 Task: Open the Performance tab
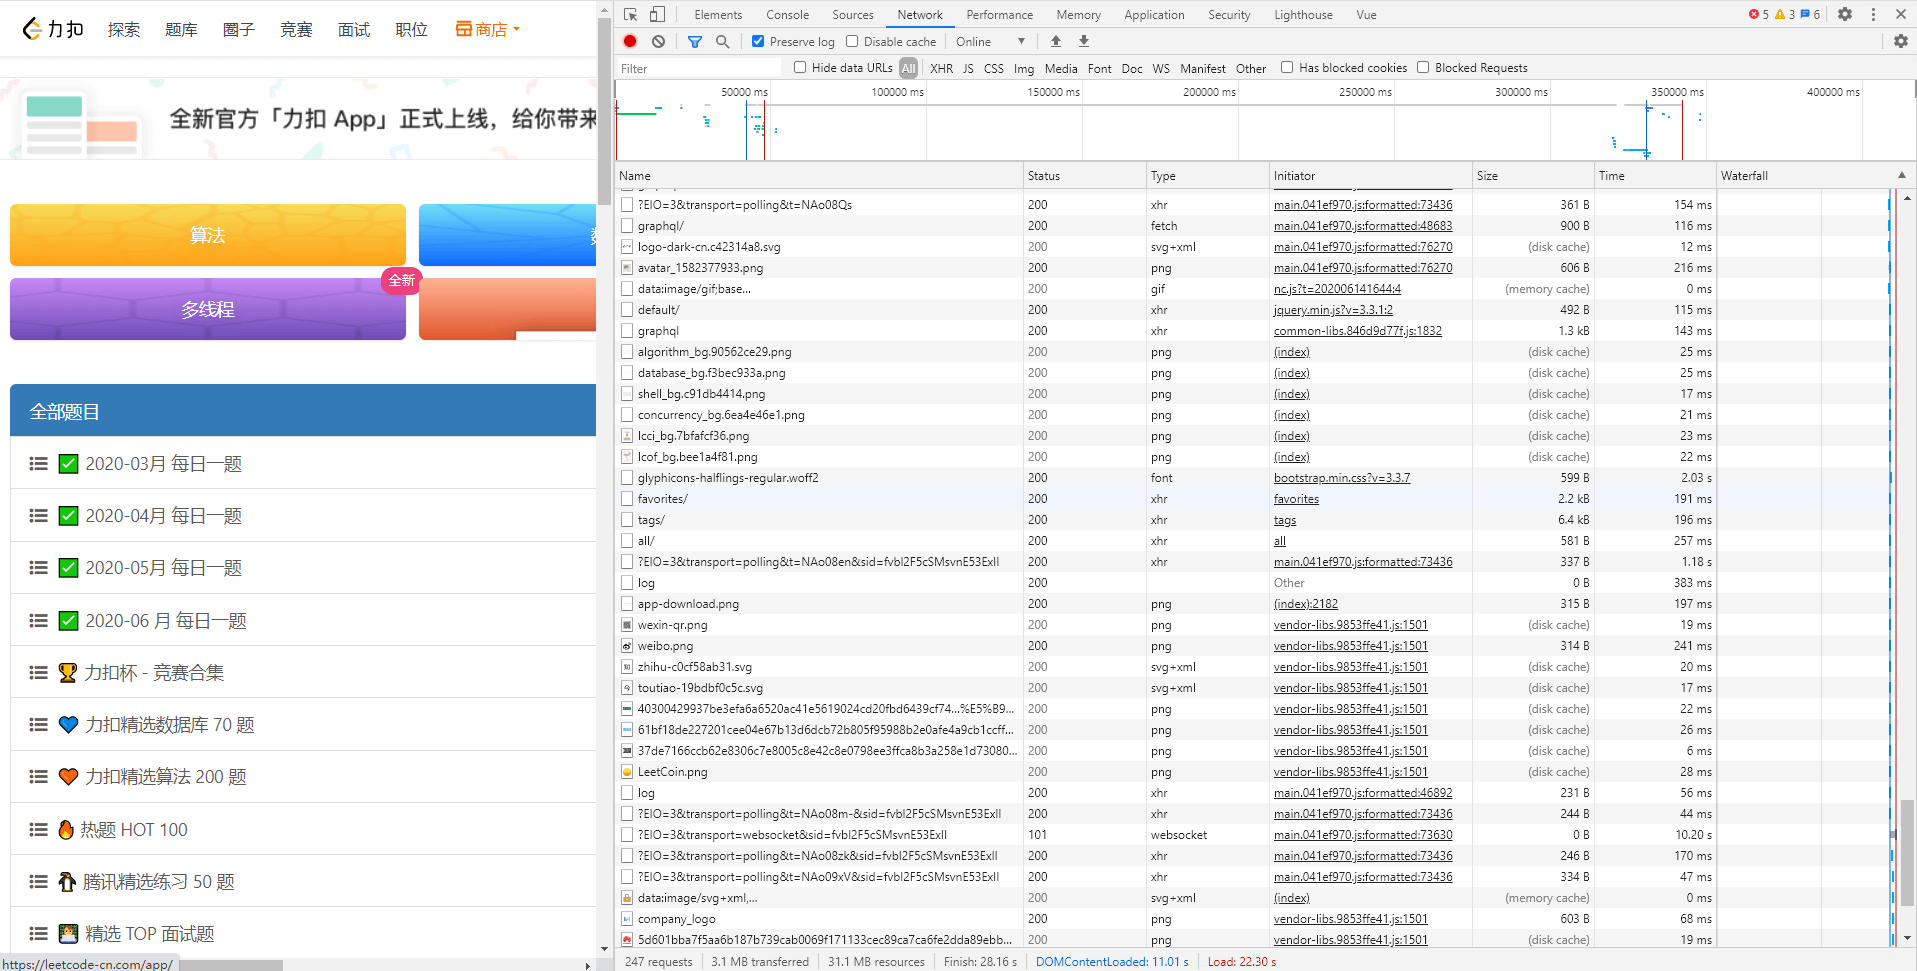(999, 14)
